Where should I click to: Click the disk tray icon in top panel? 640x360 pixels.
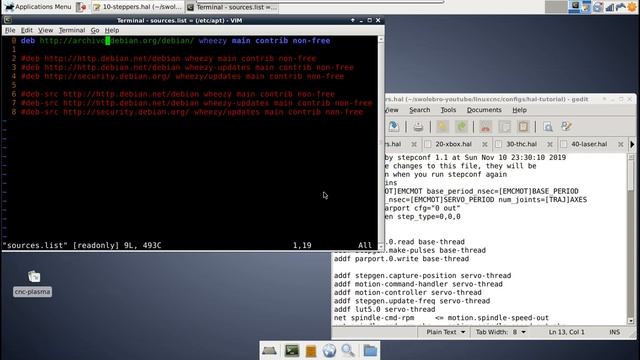click(598, 7)
